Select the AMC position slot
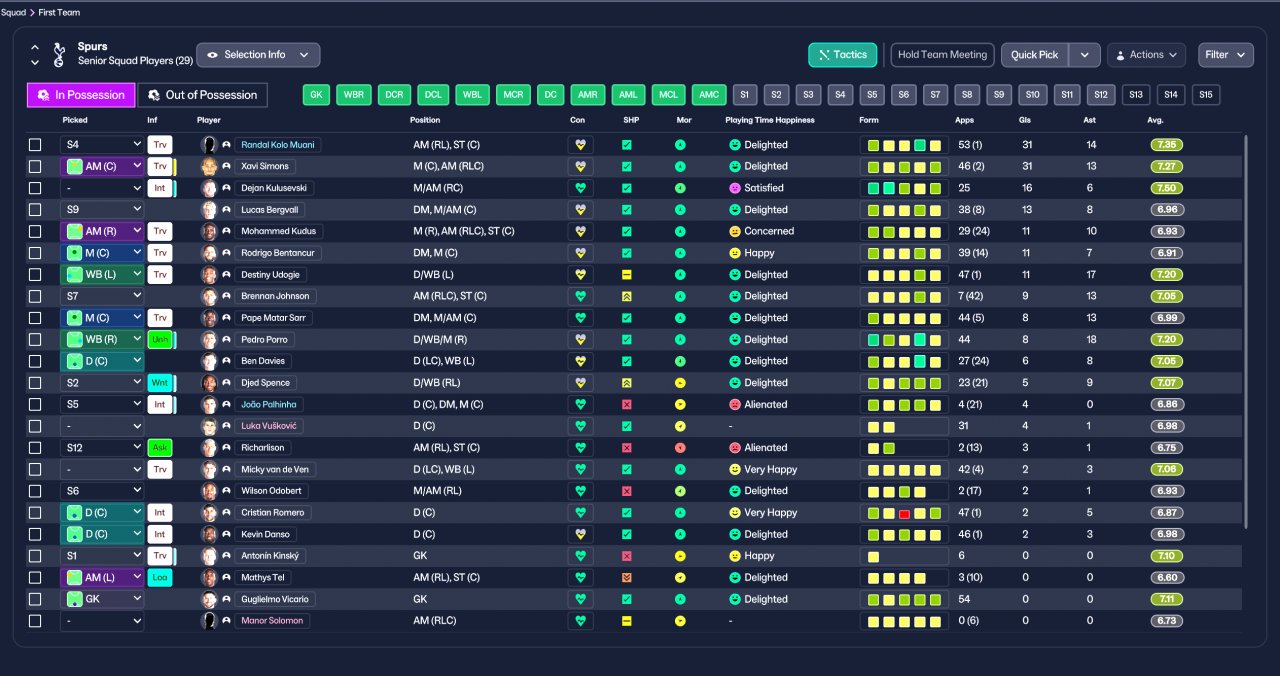This screenshot has height=676, width=1280. pos(709,95)
